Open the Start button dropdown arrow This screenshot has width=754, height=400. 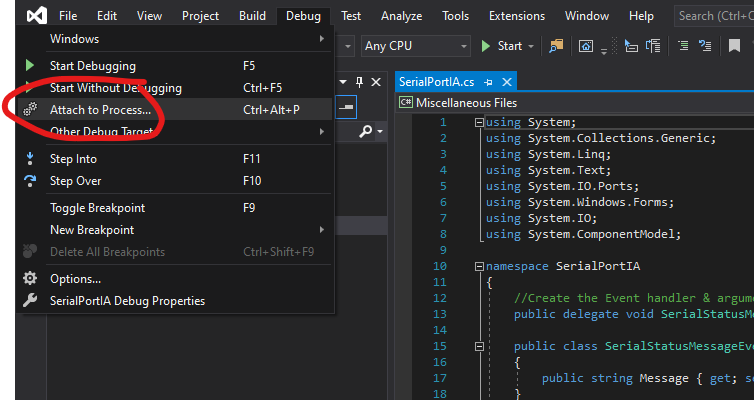coord(531,47)
